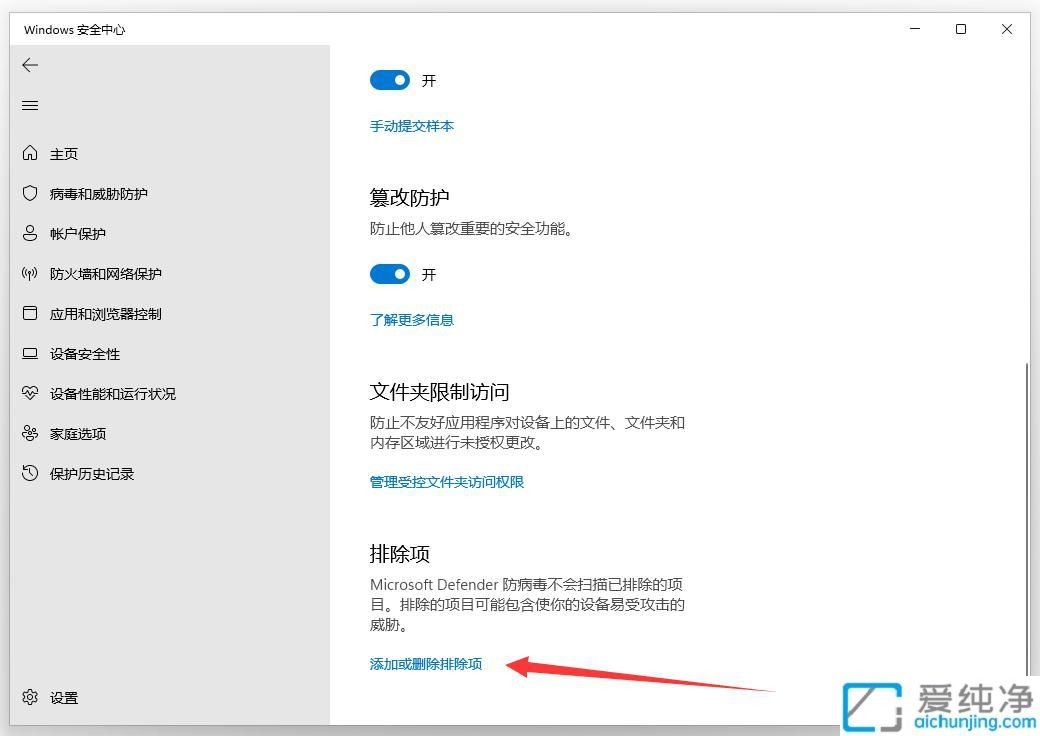The width and height of the screenshot is (1040, 736).
Task: Collapse sidebar with hamburger menu
Action: coord(30,105)
